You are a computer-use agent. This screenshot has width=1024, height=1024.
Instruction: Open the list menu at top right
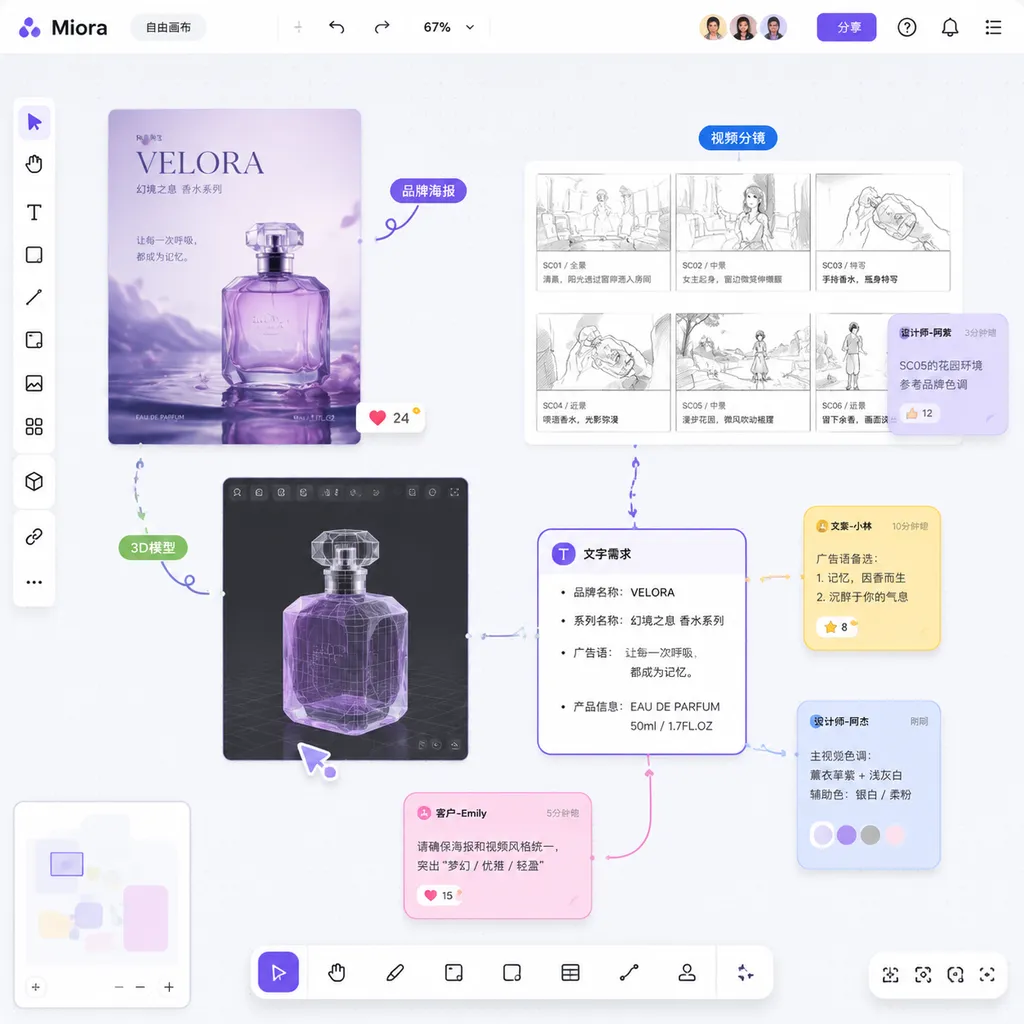click(993, 27)
